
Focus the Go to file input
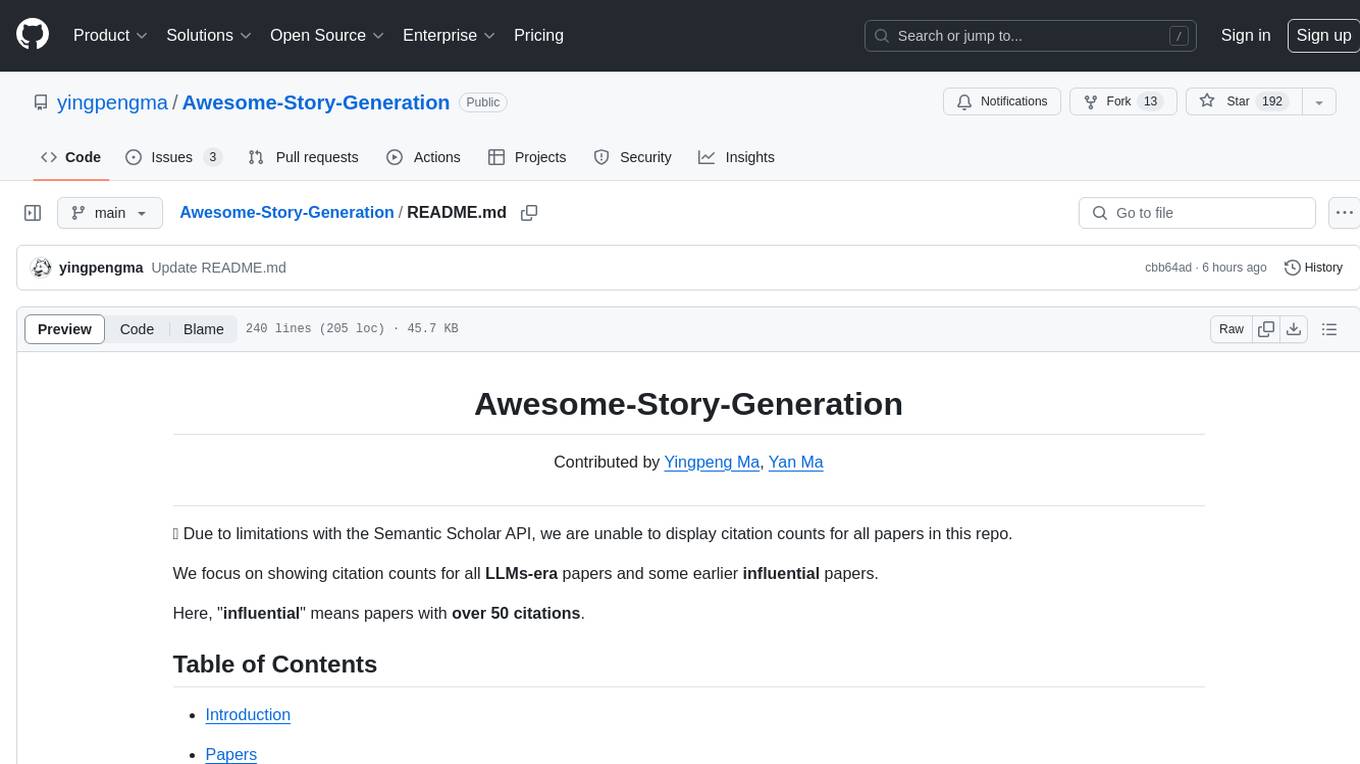click(1197, 213)
